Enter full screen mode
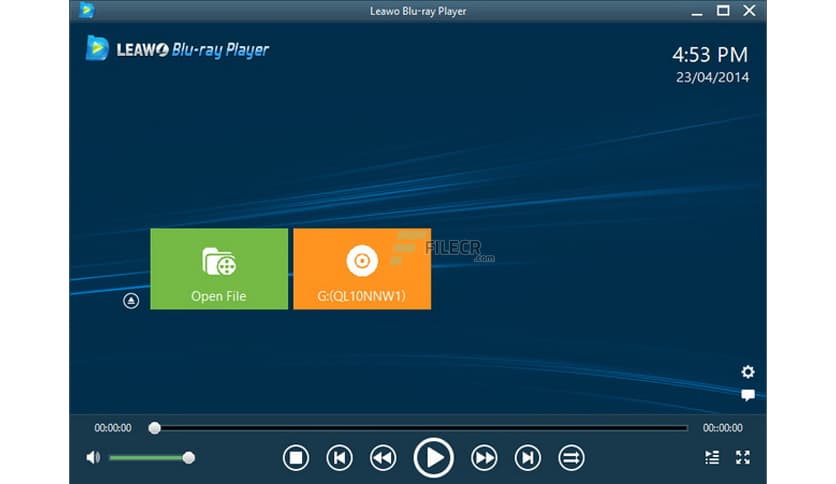 (x=743, y=457)
